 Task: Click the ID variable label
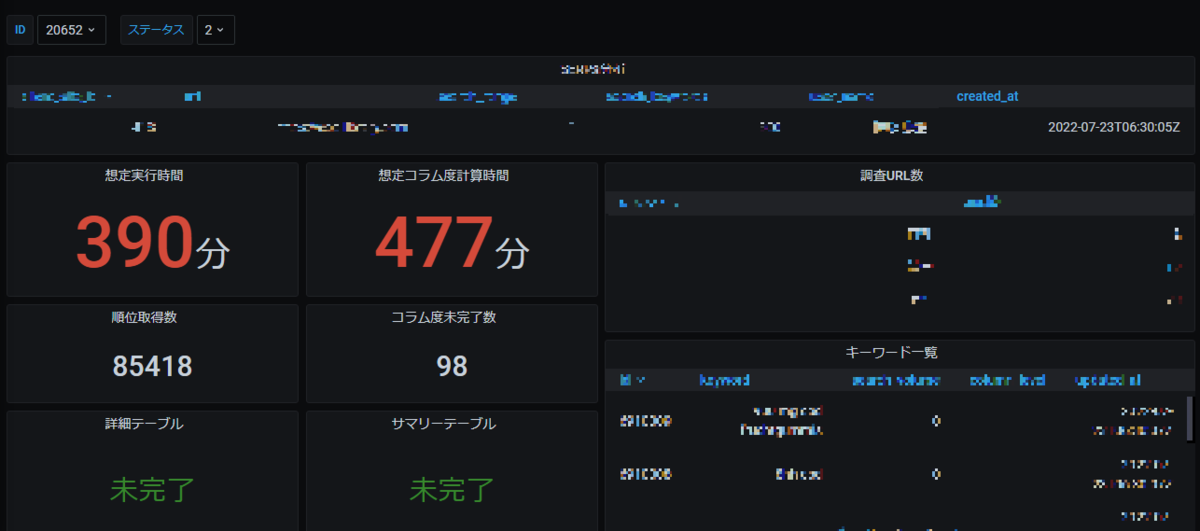point(20,30)
